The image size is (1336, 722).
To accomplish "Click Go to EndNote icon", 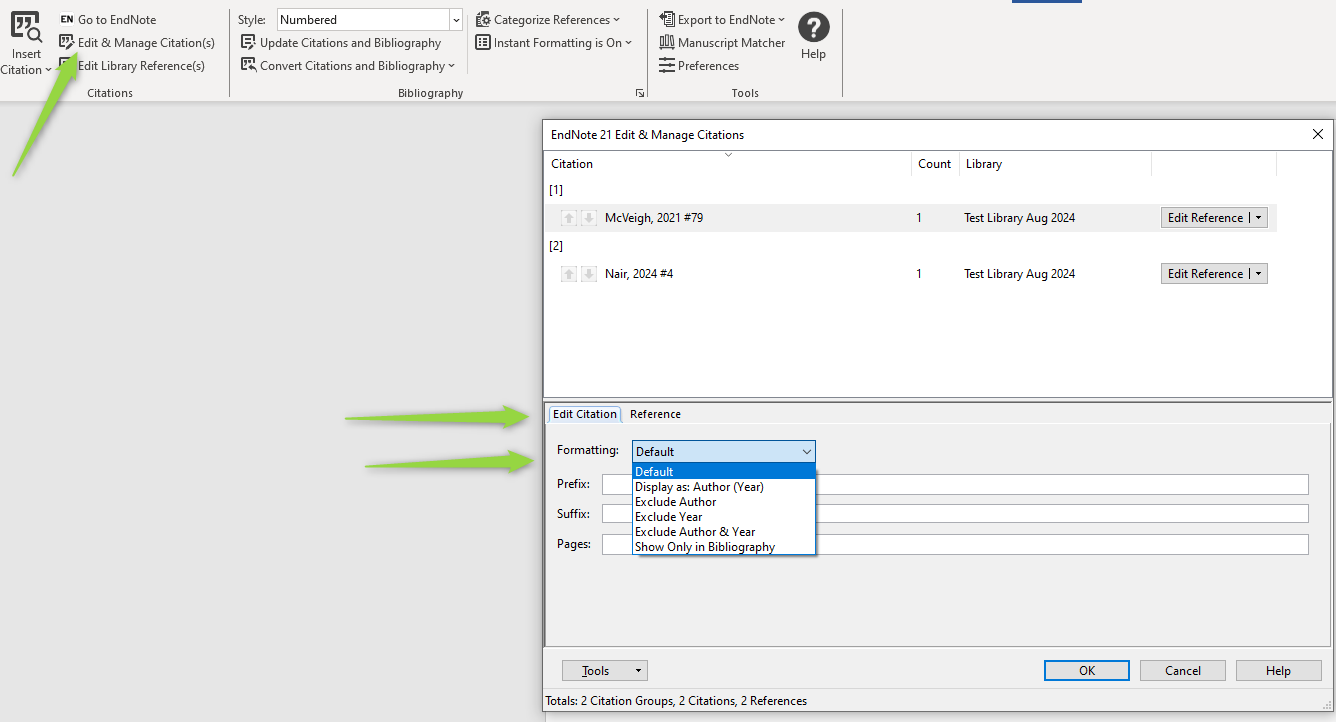I will (67, 20).
